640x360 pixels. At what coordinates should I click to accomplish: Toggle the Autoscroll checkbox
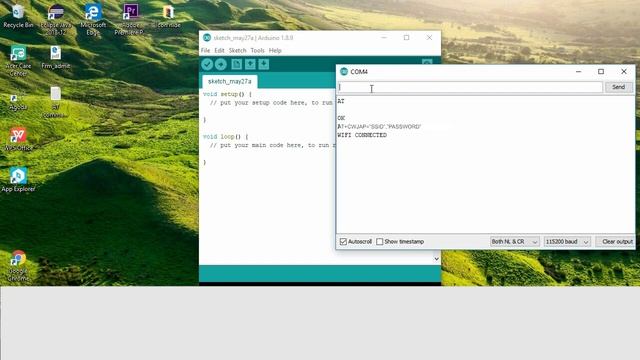pos(343,242)
